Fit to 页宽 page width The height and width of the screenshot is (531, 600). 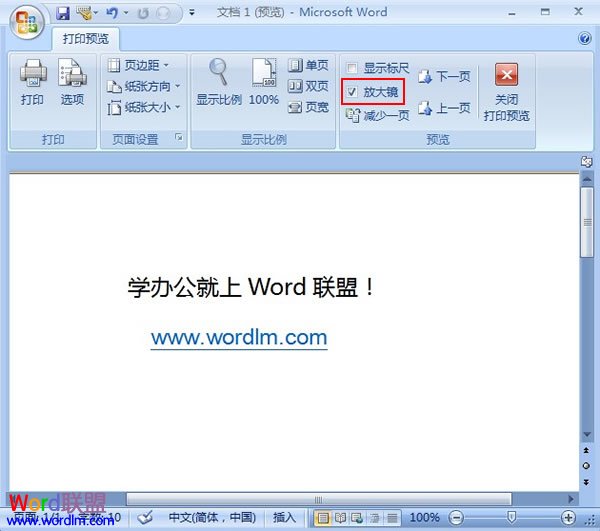308,108
